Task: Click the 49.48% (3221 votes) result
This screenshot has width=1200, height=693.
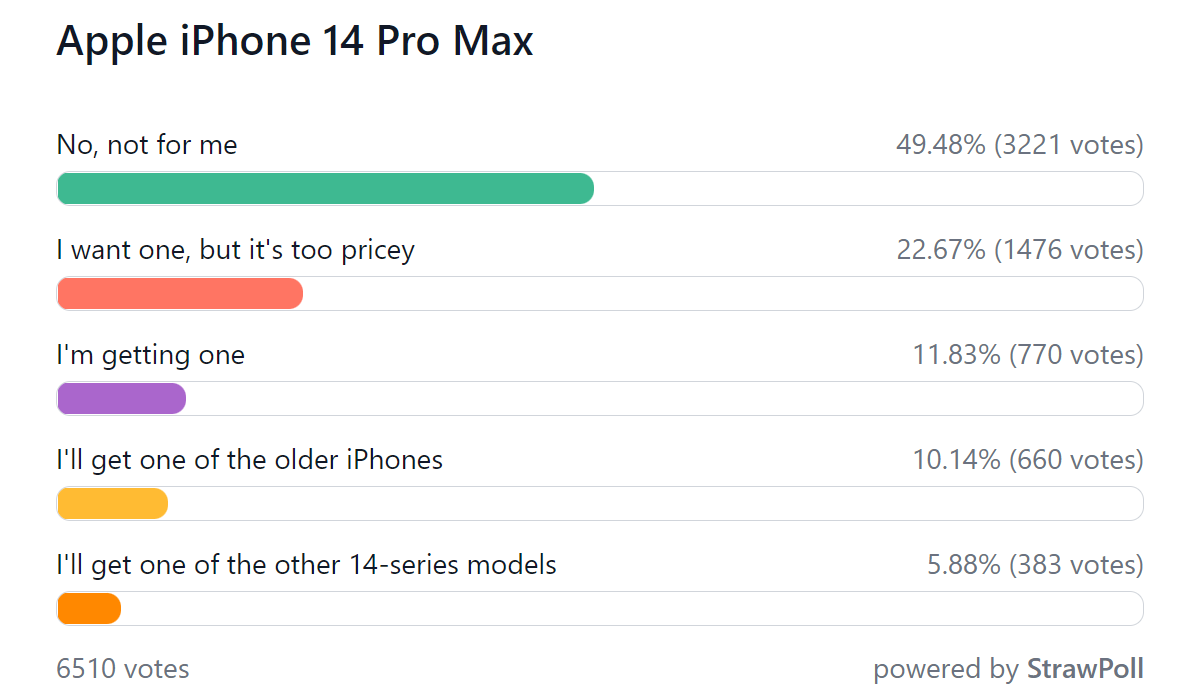Action: coord(1020,145)
